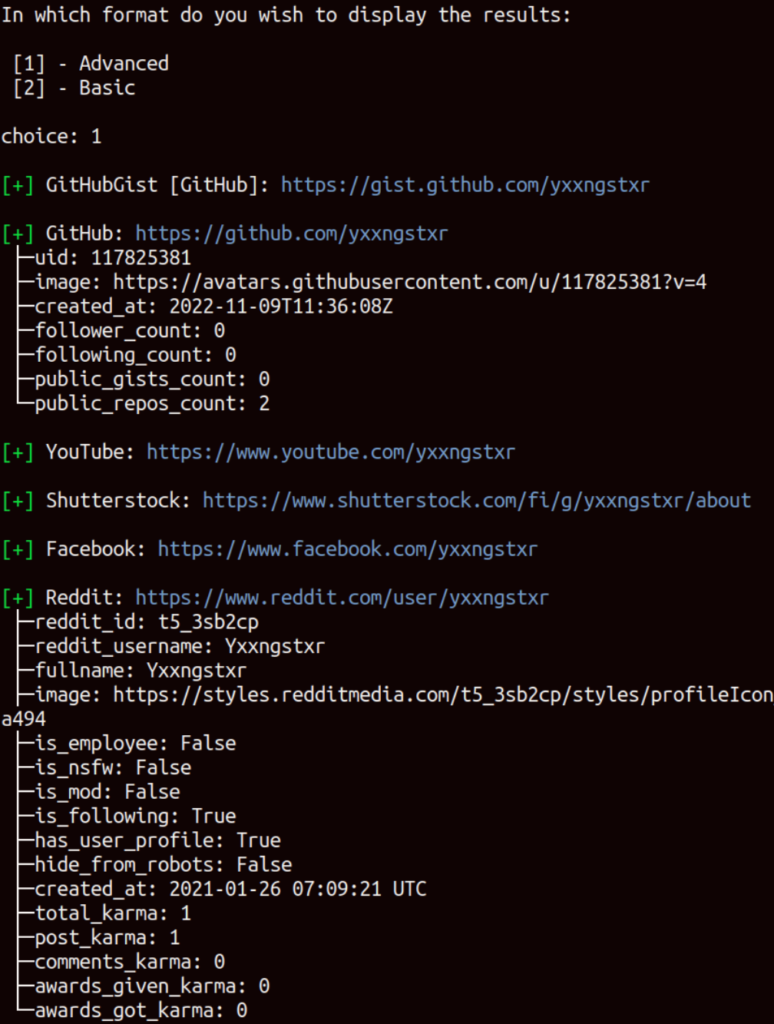Viewport: 774px width, 1024px height.
Task: Click the green [+] marker beside Facebook
Action: (18, 549)
